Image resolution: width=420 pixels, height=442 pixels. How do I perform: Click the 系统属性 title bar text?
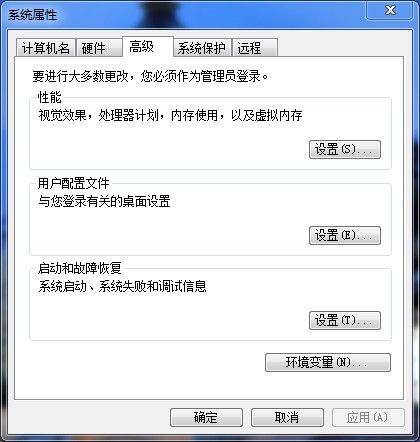[x=33, y=15]
